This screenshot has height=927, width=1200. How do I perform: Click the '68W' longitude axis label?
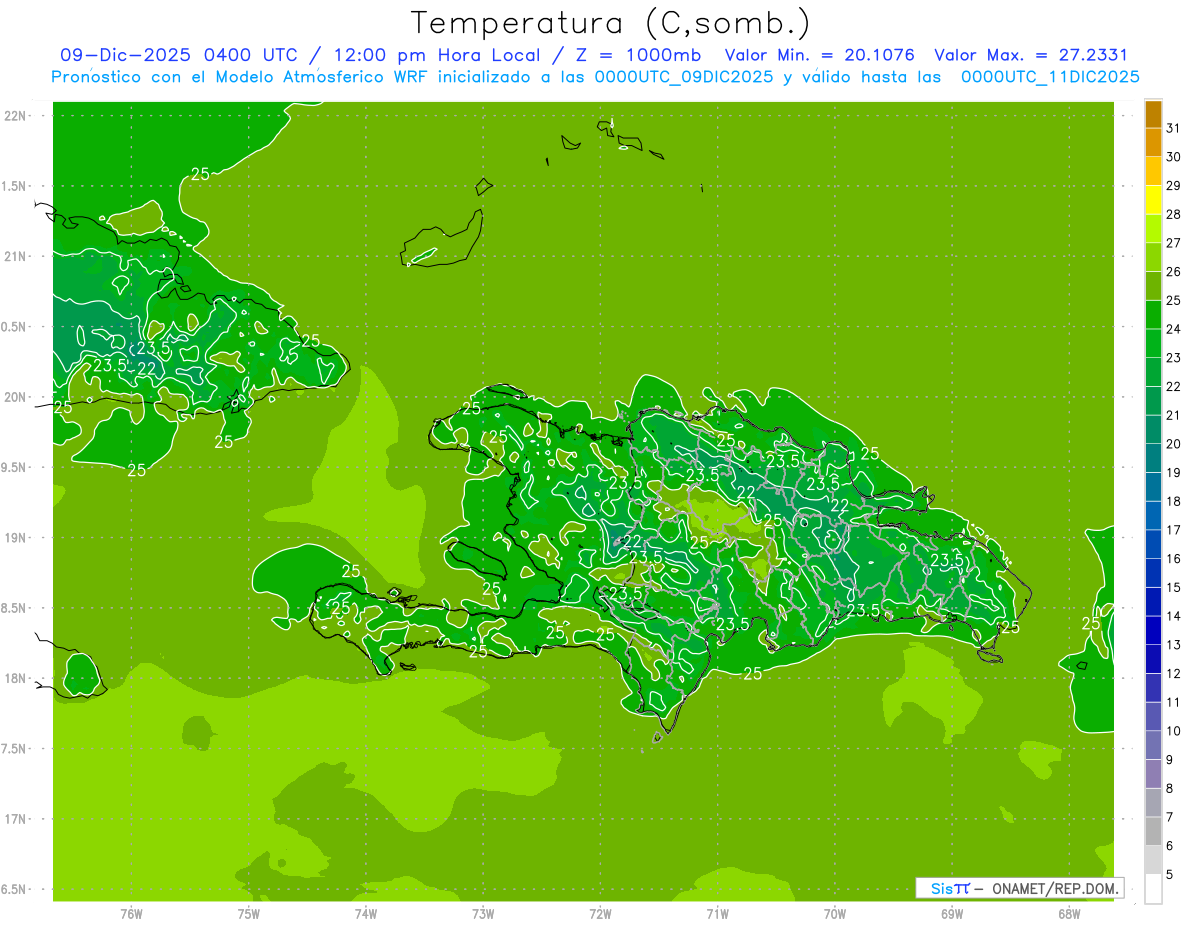point(1069,914)
